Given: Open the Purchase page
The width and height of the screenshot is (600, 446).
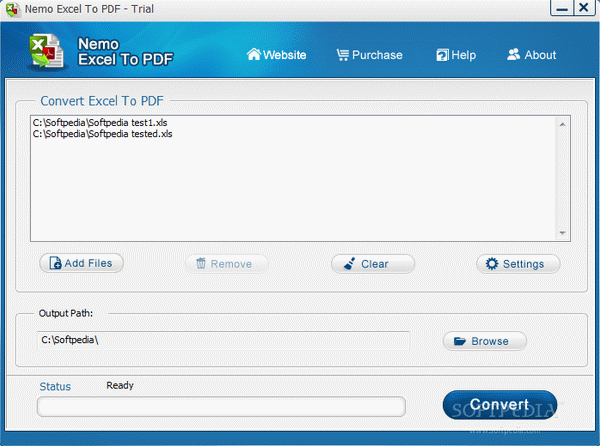Looking at the screenshot, I should coord(369,55).
